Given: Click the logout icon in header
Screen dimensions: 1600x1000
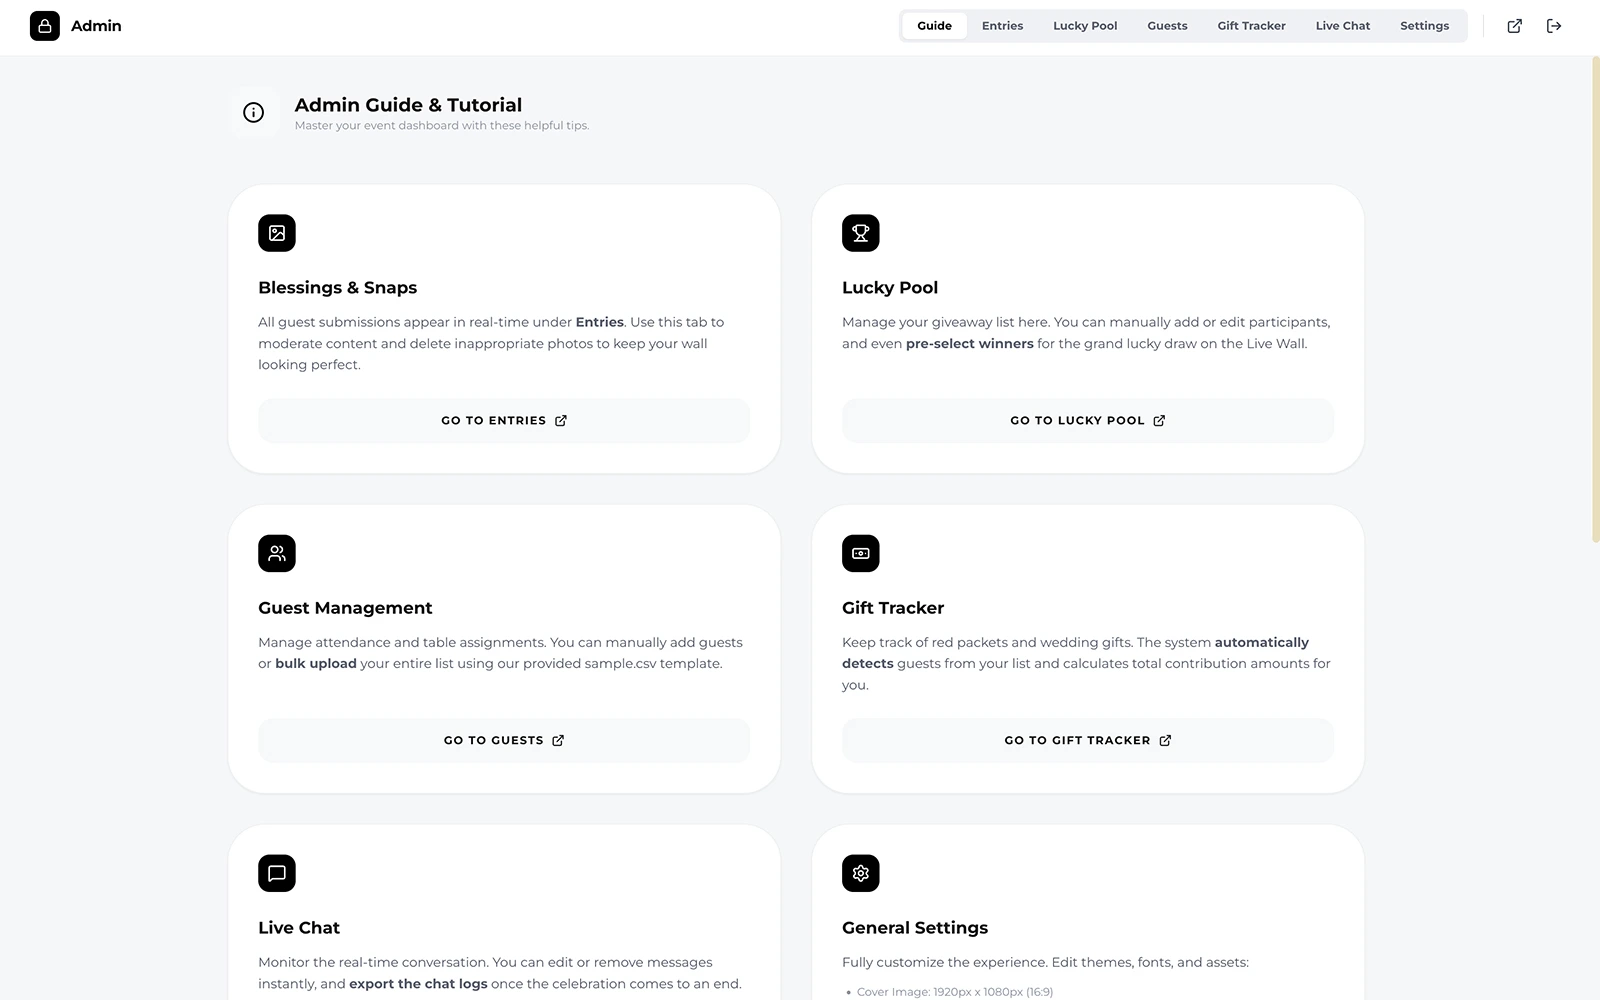Looking at the screenshot, I should click(1554, 26).
